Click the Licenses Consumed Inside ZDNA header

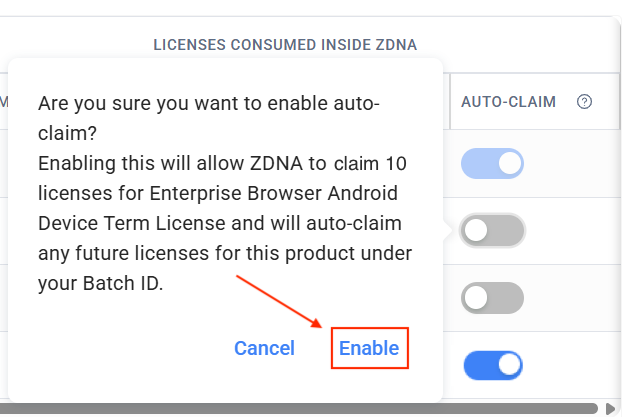(285, 44)
